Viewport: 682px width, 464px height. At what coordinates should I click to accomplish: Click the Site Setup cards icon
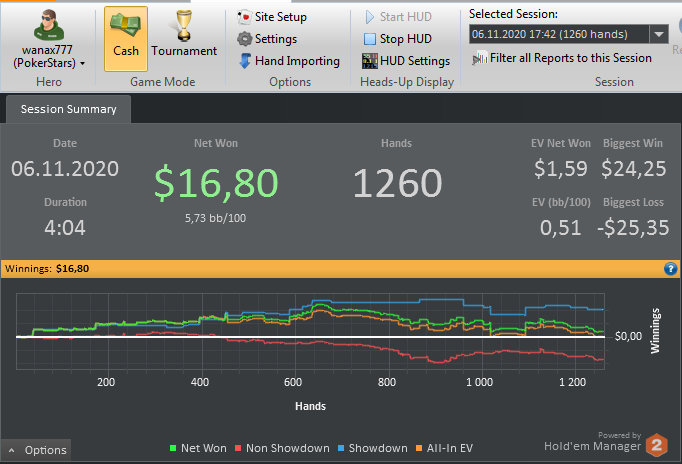click(244, 17)
